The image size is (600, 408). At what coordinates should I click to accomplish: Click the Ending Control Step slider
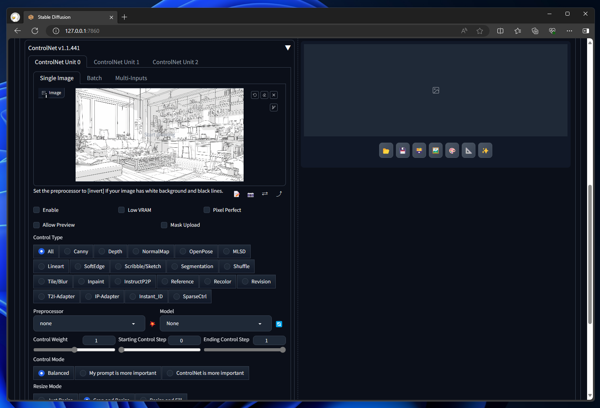tap(245, 350)
